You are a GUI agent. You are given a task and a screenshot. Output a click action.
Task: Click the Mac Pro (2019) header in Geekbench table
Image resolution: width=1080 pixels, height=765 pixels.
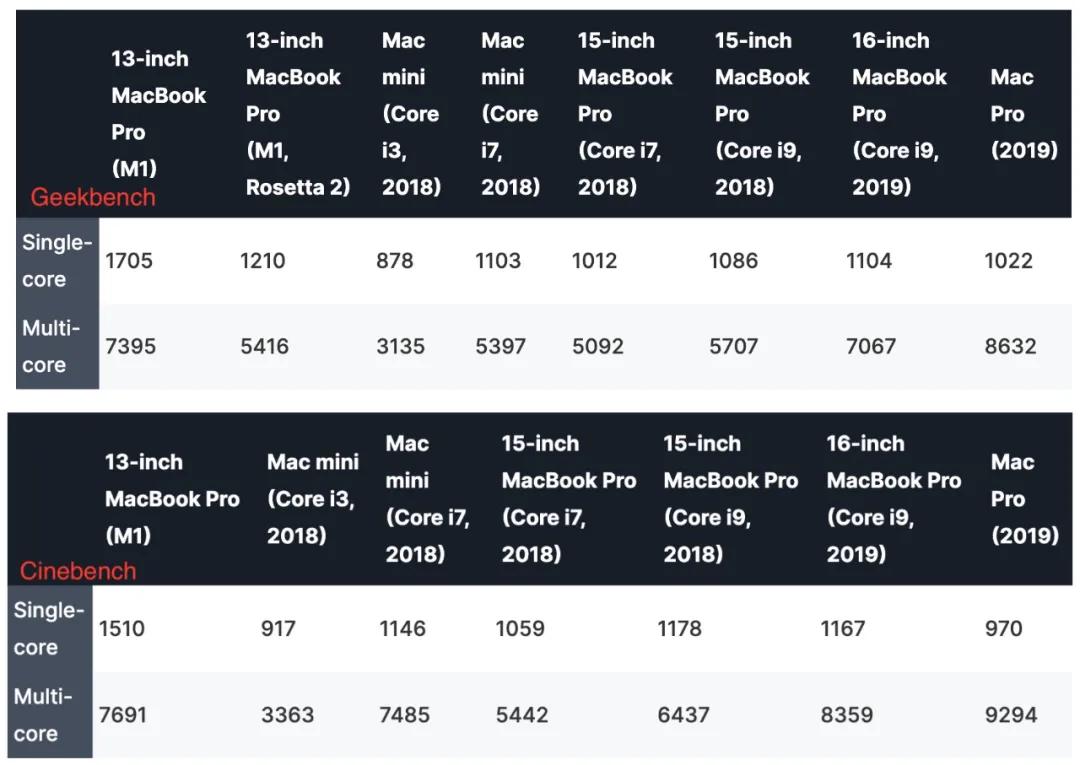(1023, 113)
